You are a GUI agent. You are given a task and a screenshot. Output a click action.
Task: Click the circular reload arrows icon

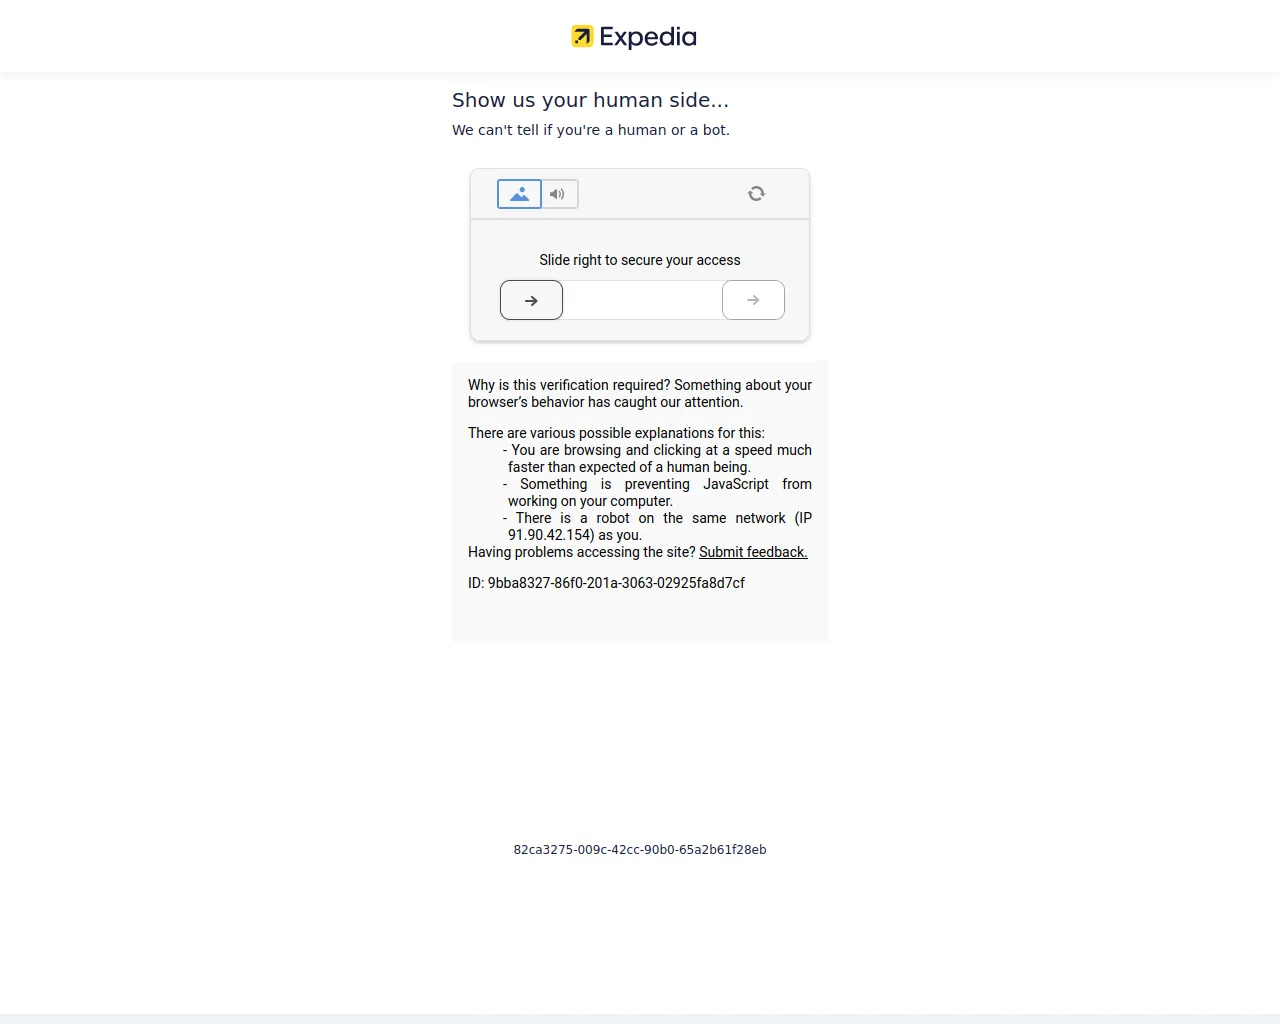(x=756, y=193)
